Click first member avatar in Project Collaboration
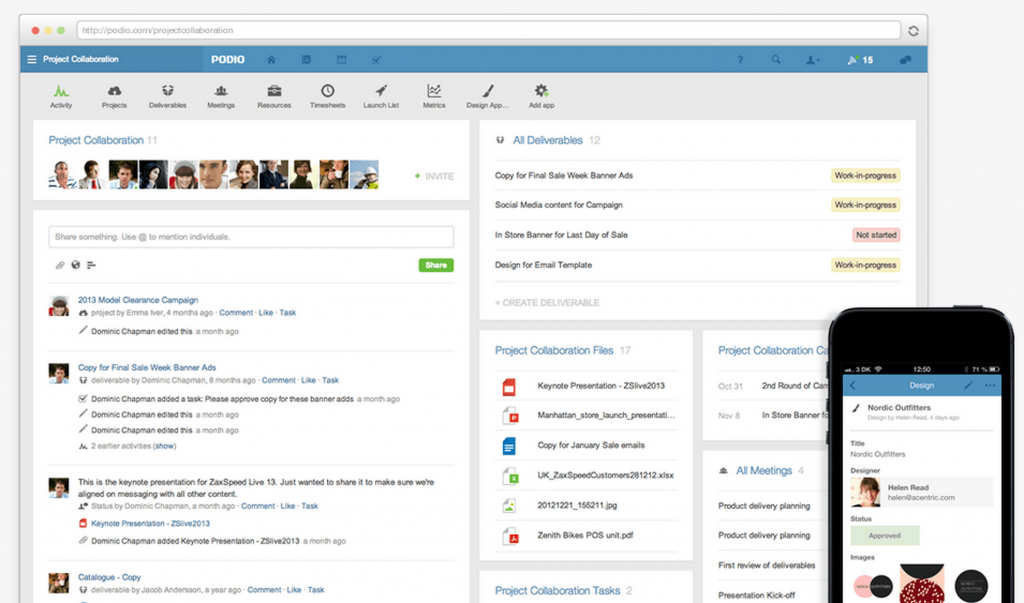 click(63, 175)
